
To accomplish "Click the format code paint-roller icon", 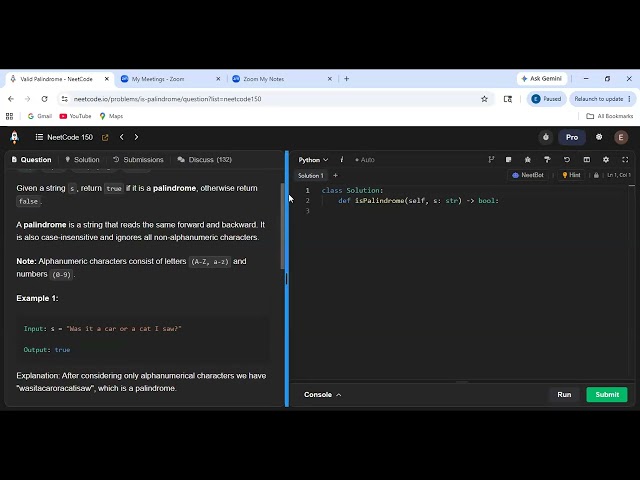I will click(x=547, y=160).
